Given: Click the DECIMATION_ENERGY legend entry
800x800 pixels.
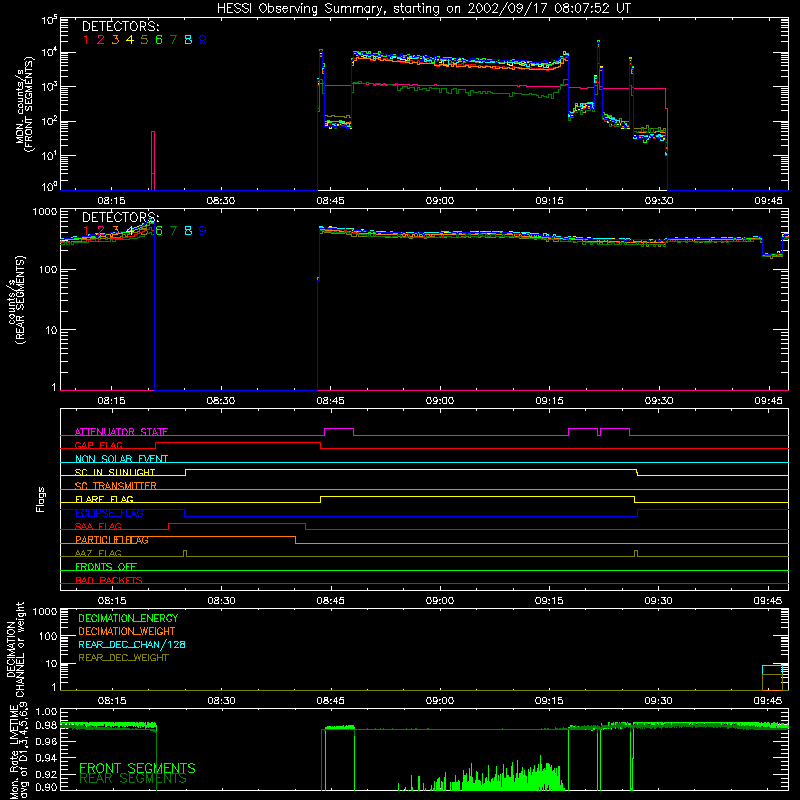Looking at the screenshot, I should pos(128,618).
